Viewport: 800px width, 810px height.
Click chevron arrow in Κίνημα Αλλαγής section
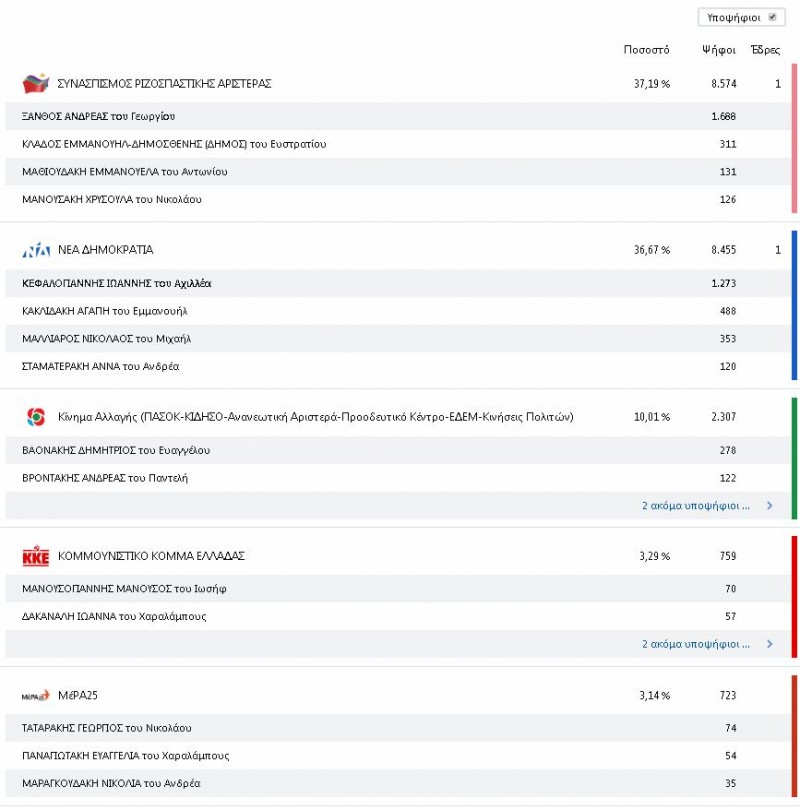coord(769,506)
